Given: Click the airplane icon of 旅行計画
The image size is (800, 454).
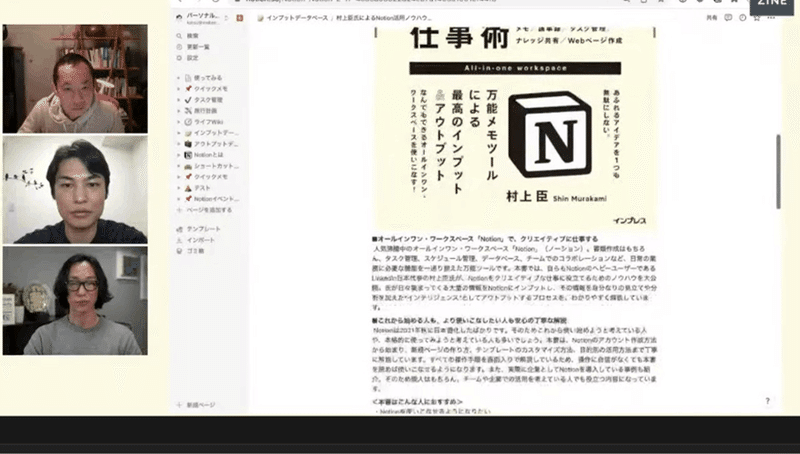Looking at the screenshot, I should 188,111.
